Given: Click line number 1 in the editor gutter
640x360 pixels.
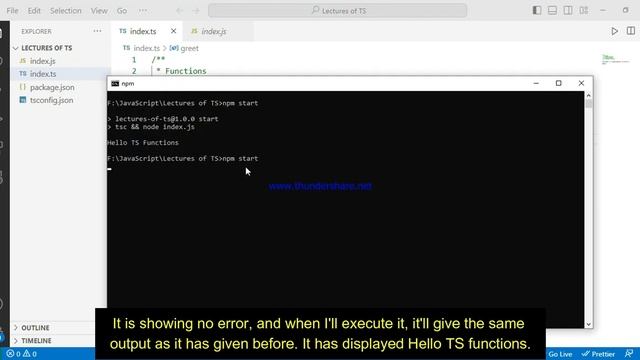Looking at the screenshot, I should tap(134, 60).
